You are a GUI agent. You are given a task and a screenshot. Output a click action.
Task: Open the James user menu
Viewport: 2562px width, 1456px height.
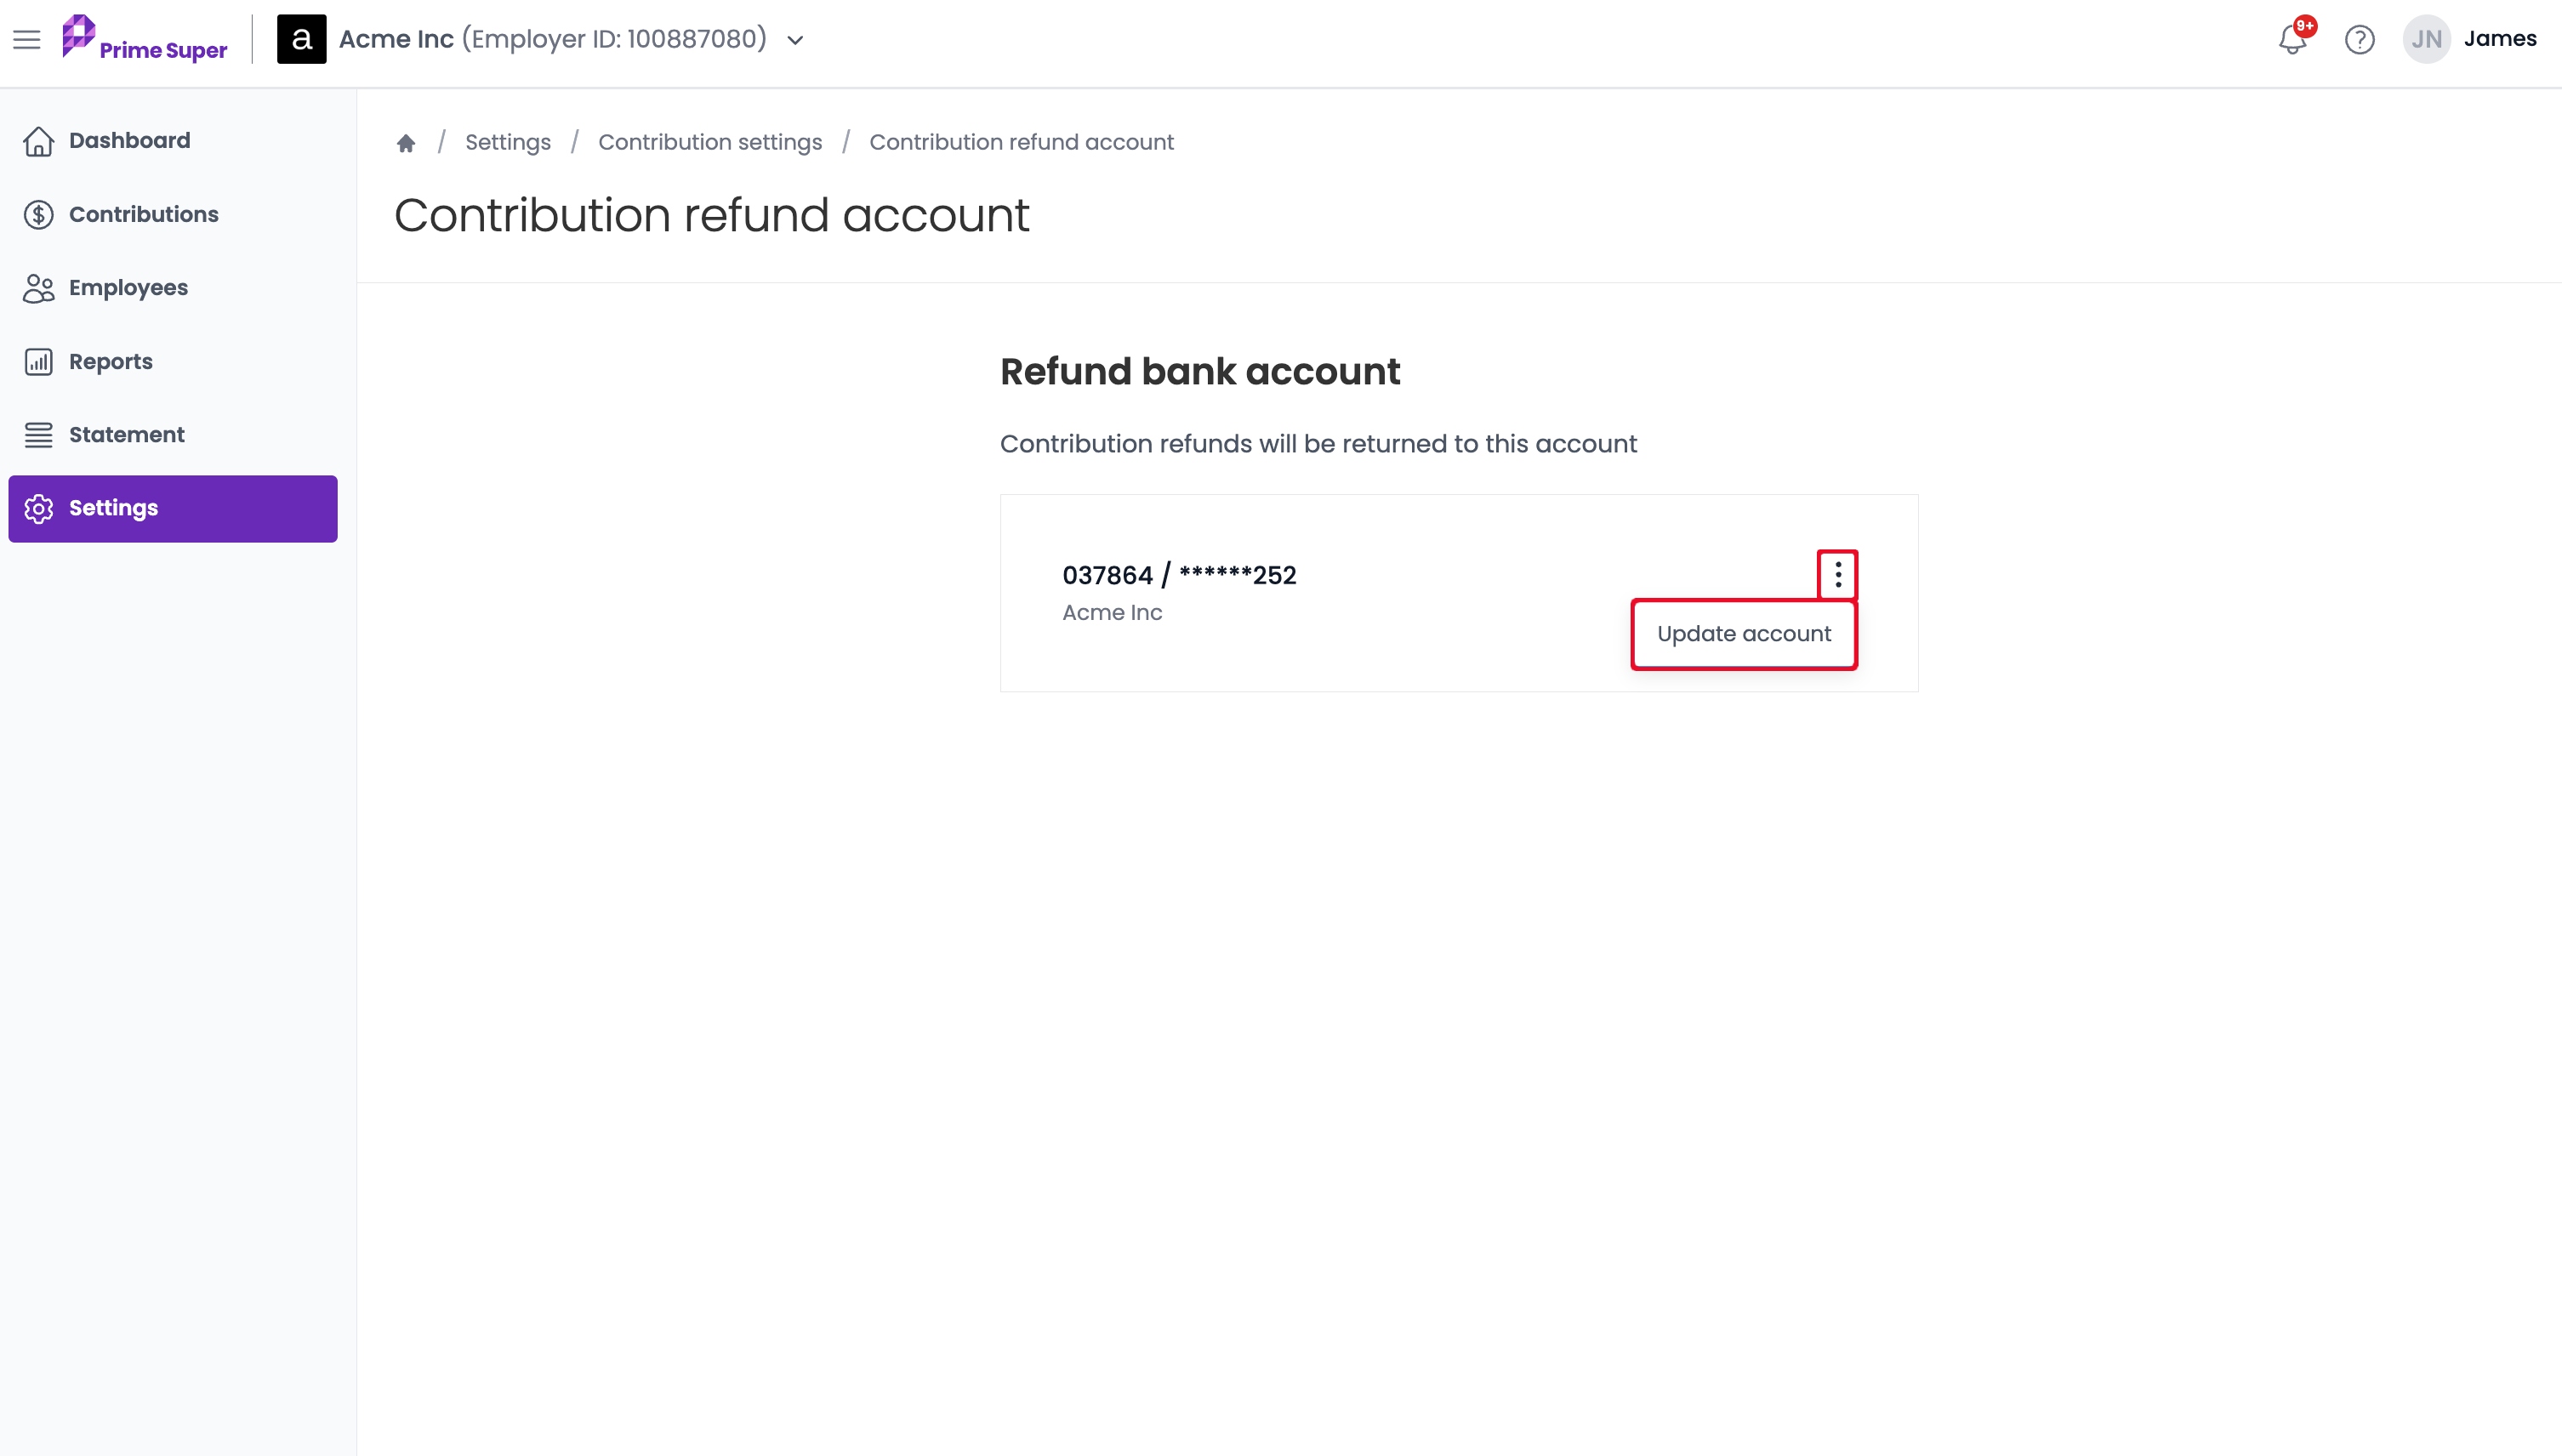coord(2500,39)
